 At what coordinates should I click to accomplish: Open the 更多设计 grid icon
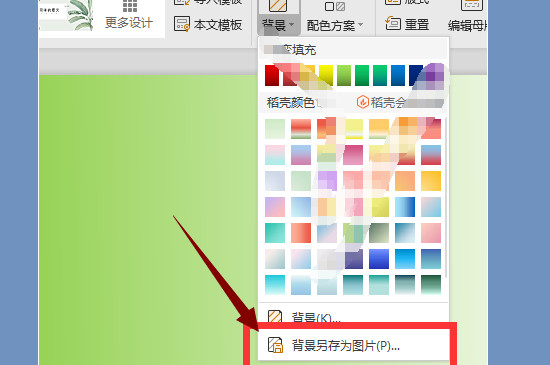tap(130, 5)
